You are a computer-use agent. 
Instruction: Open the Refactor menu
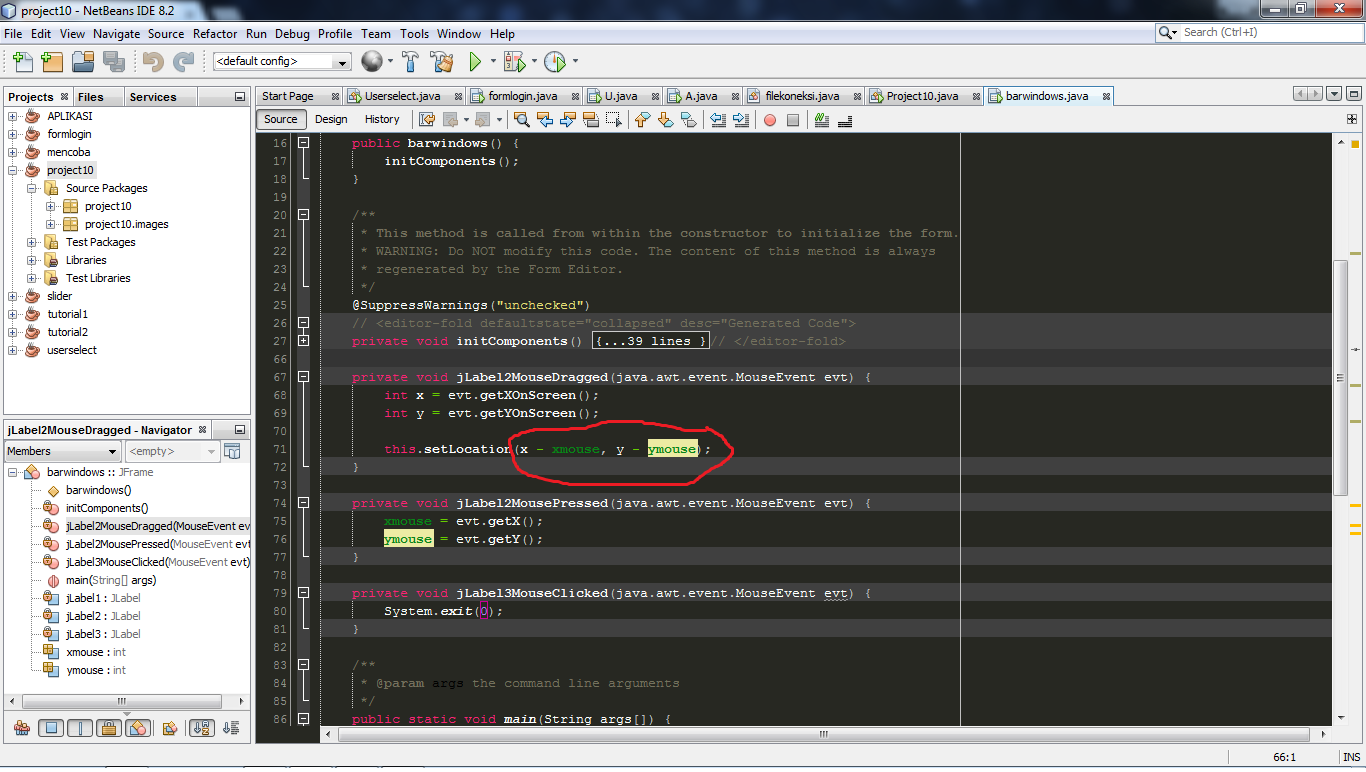(x=215, y=33)
